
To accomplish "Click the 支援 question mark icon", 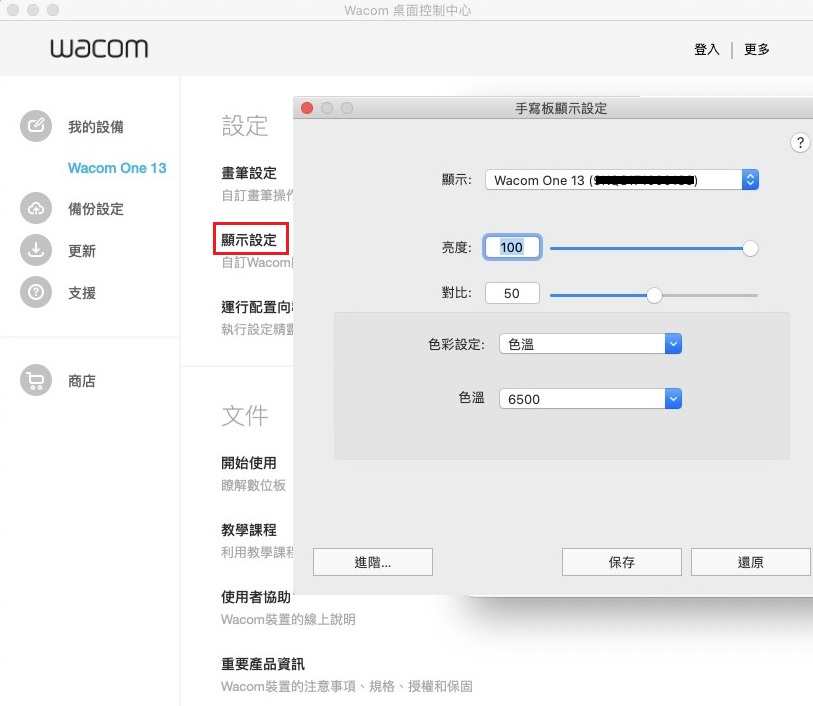I will (x=36, y=292).
